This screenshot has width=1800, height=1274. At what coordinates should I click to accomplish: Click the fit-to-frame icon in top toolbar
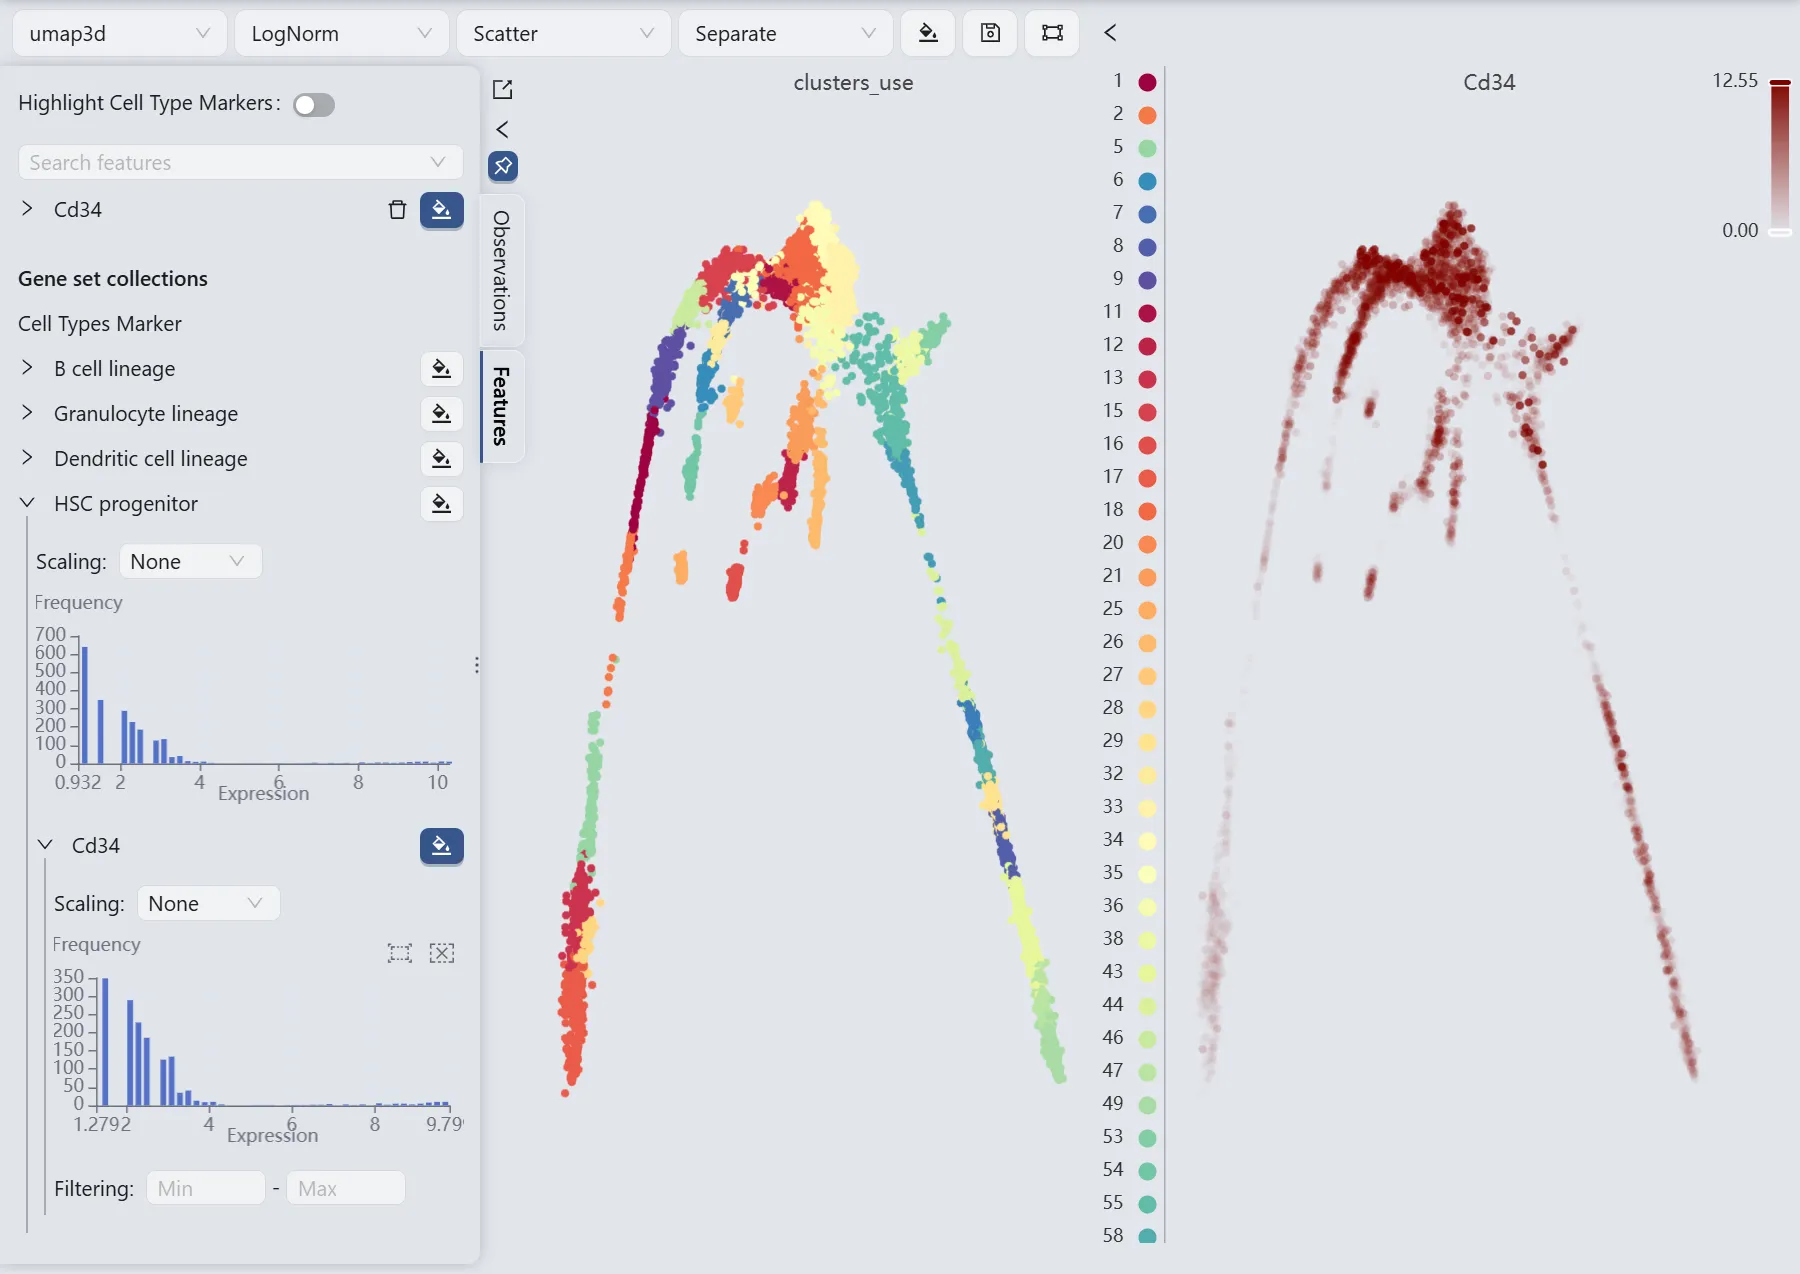[1052, 33]
